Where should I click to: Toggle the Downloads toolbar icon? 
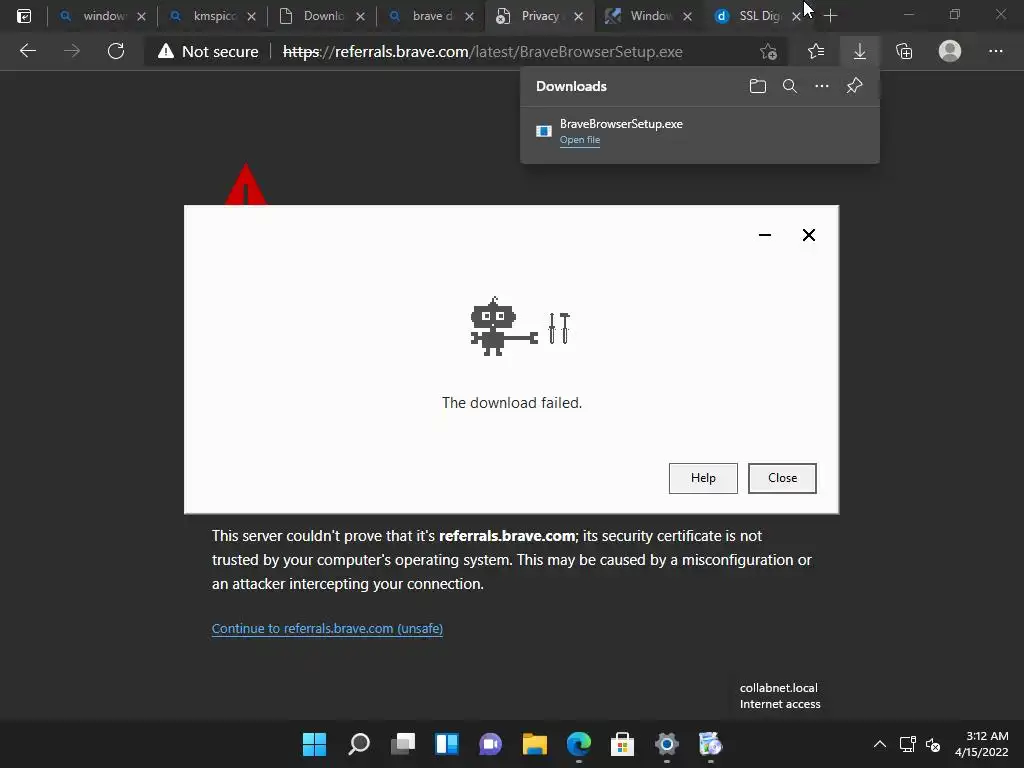coord(860,52)
